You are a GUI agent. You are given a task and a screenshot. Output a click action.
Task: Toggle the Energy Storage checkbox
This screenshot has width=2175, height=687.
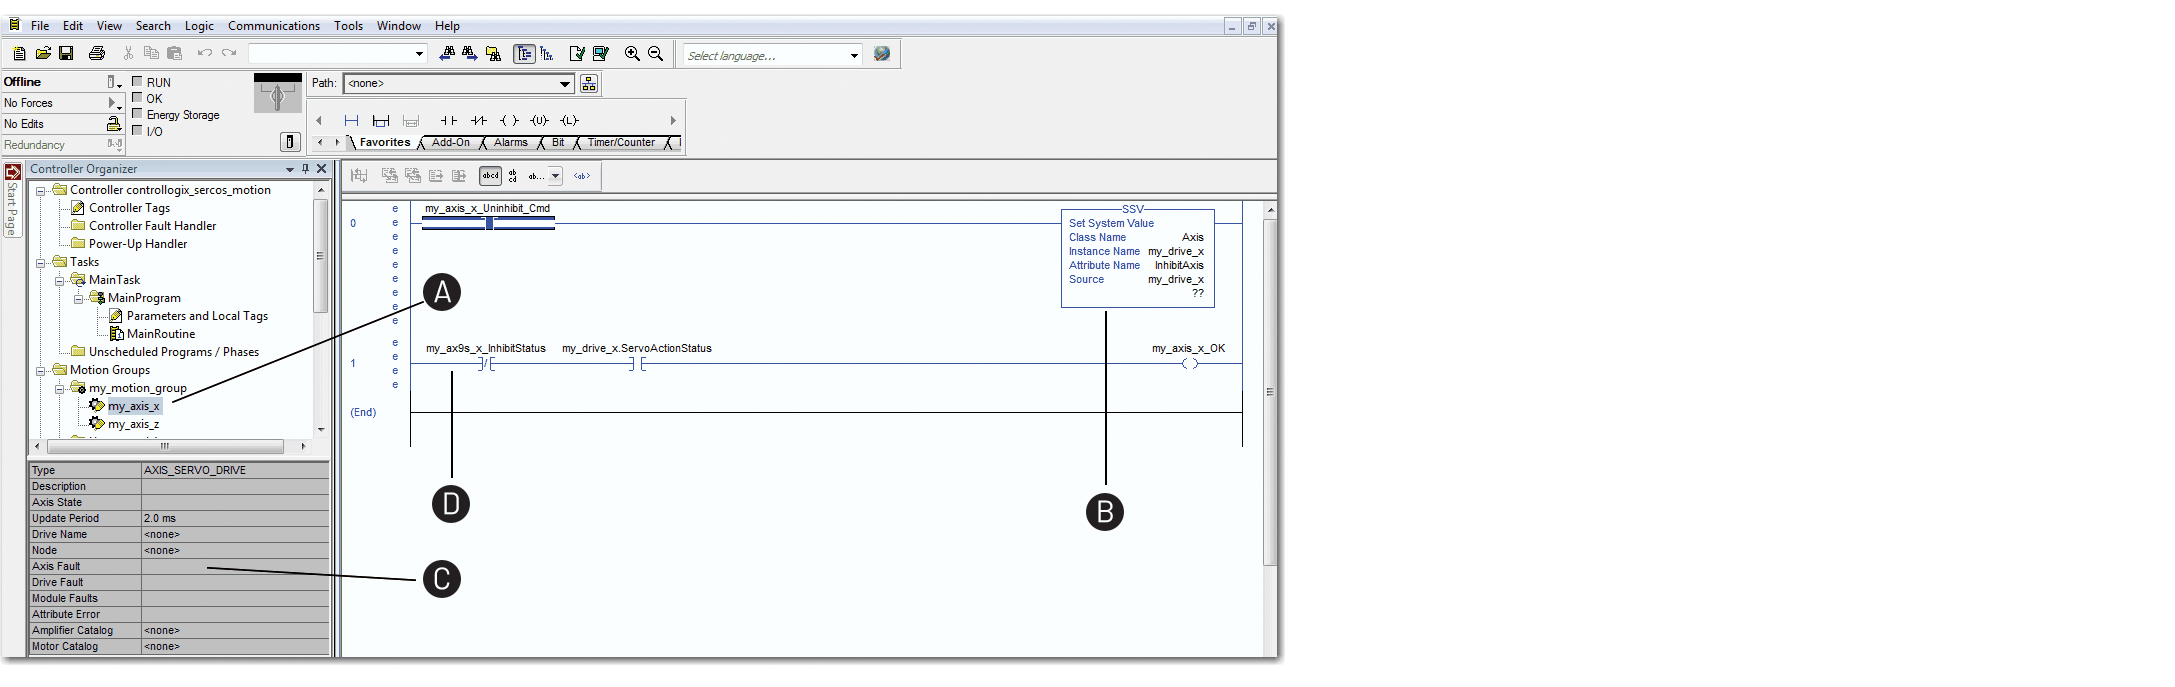click(x=138, y=114)
